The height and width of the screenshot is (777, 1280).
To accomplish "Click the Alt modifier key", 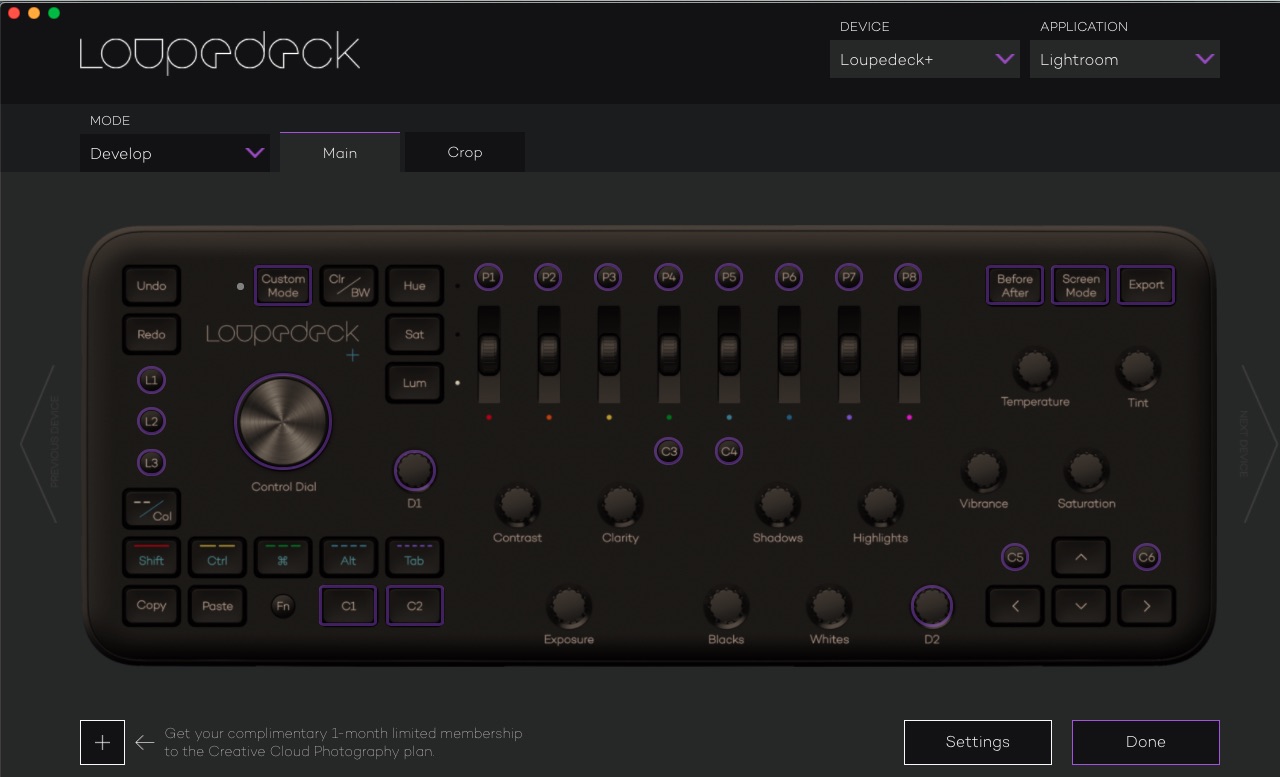I will pyautogui.click(x=348, y=558).
